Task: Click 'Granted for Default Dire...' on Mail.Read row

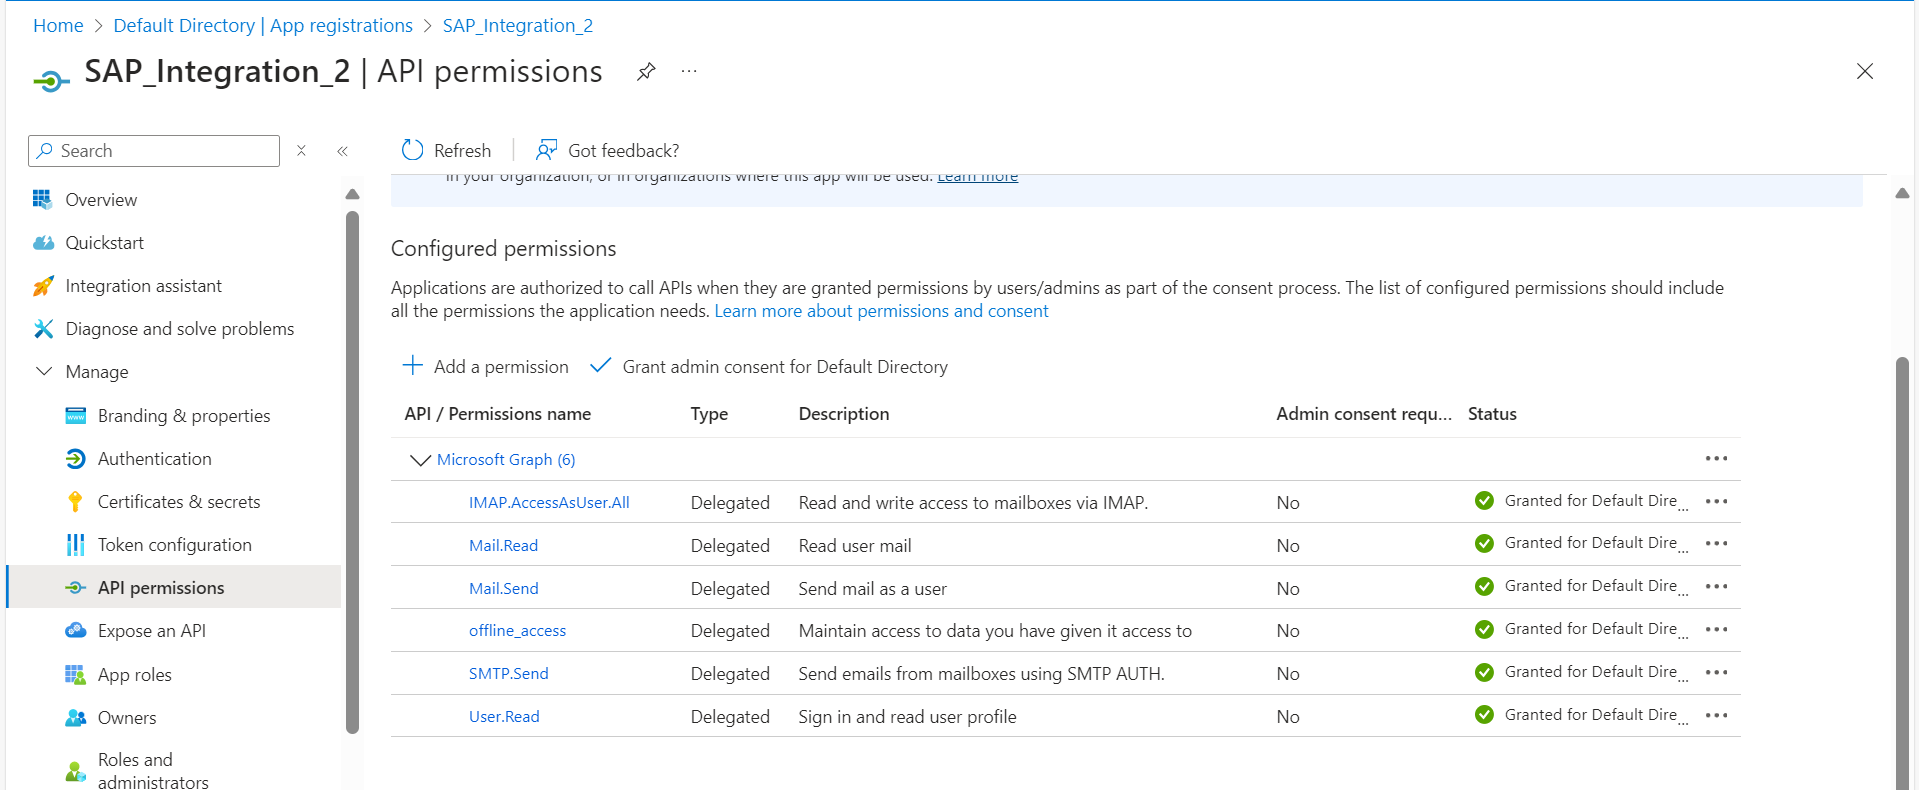Action: pyautogui.click(x=1596, y=543)
